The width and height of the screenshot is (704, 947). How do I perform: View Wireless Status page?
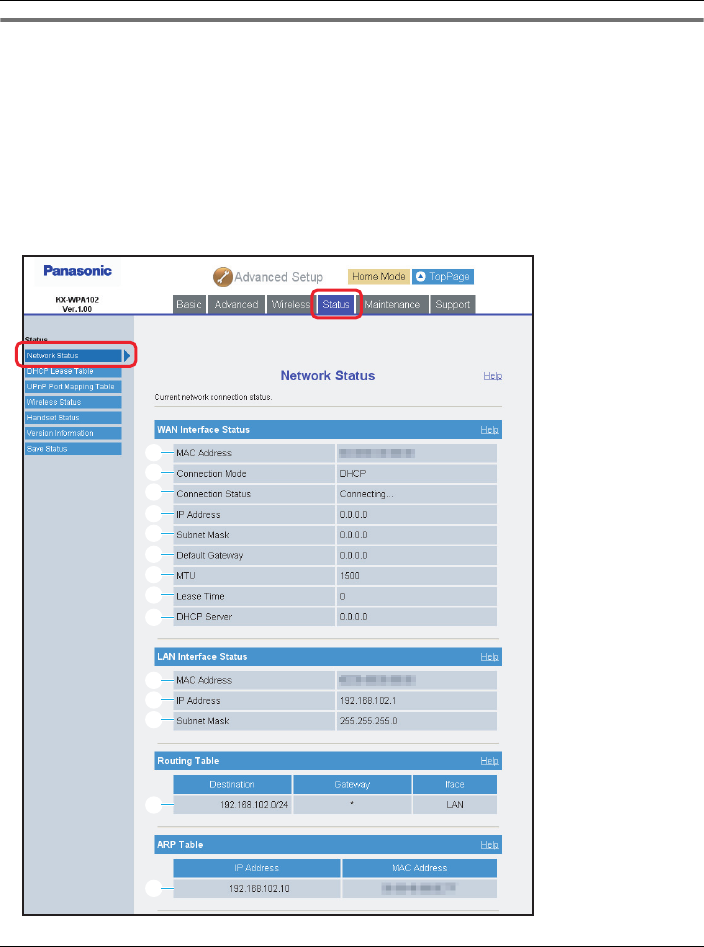coord(73,402)
